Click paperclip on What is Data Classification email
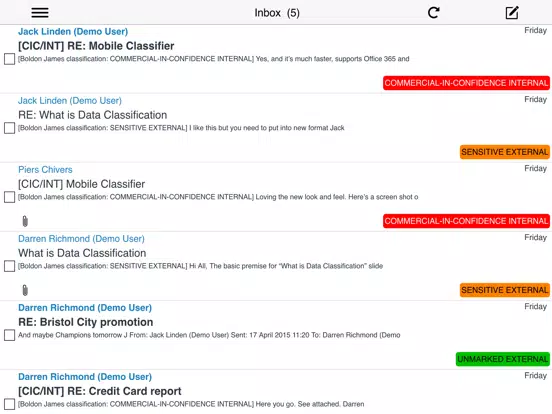Screen dimensions: 552x414 25,290
